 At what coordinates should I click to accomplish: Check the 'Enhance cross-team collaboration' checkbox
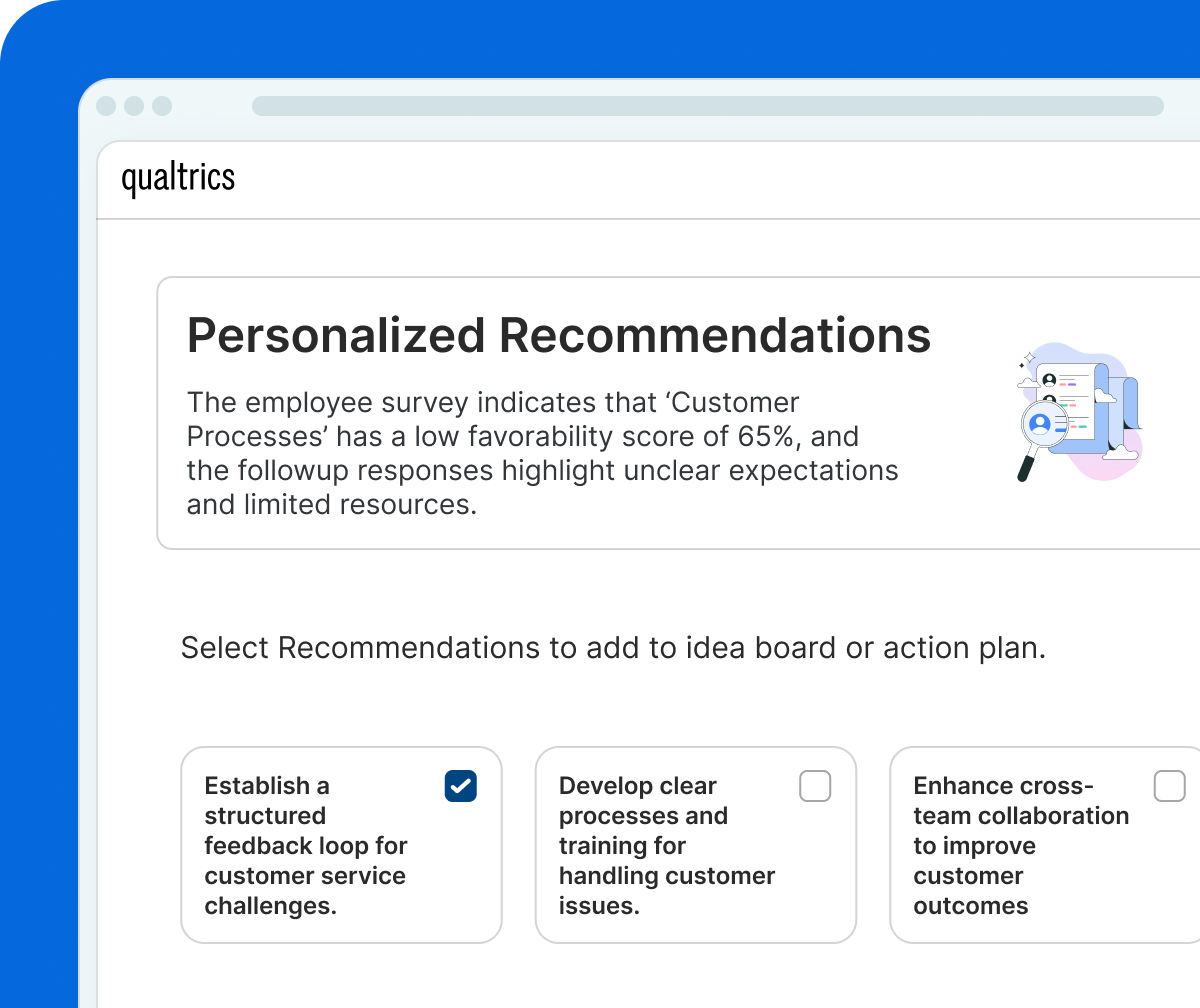point(1169,786)
